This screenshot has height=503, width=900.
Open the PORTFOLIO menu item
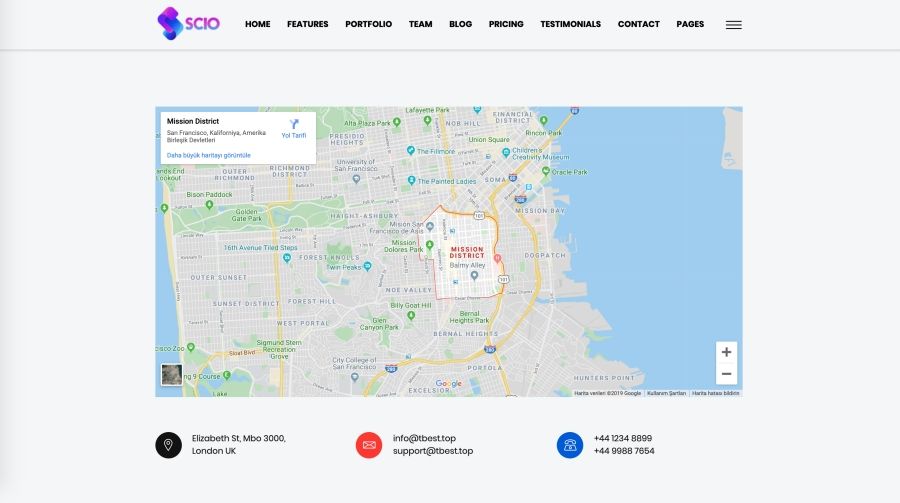click(368, 24)
